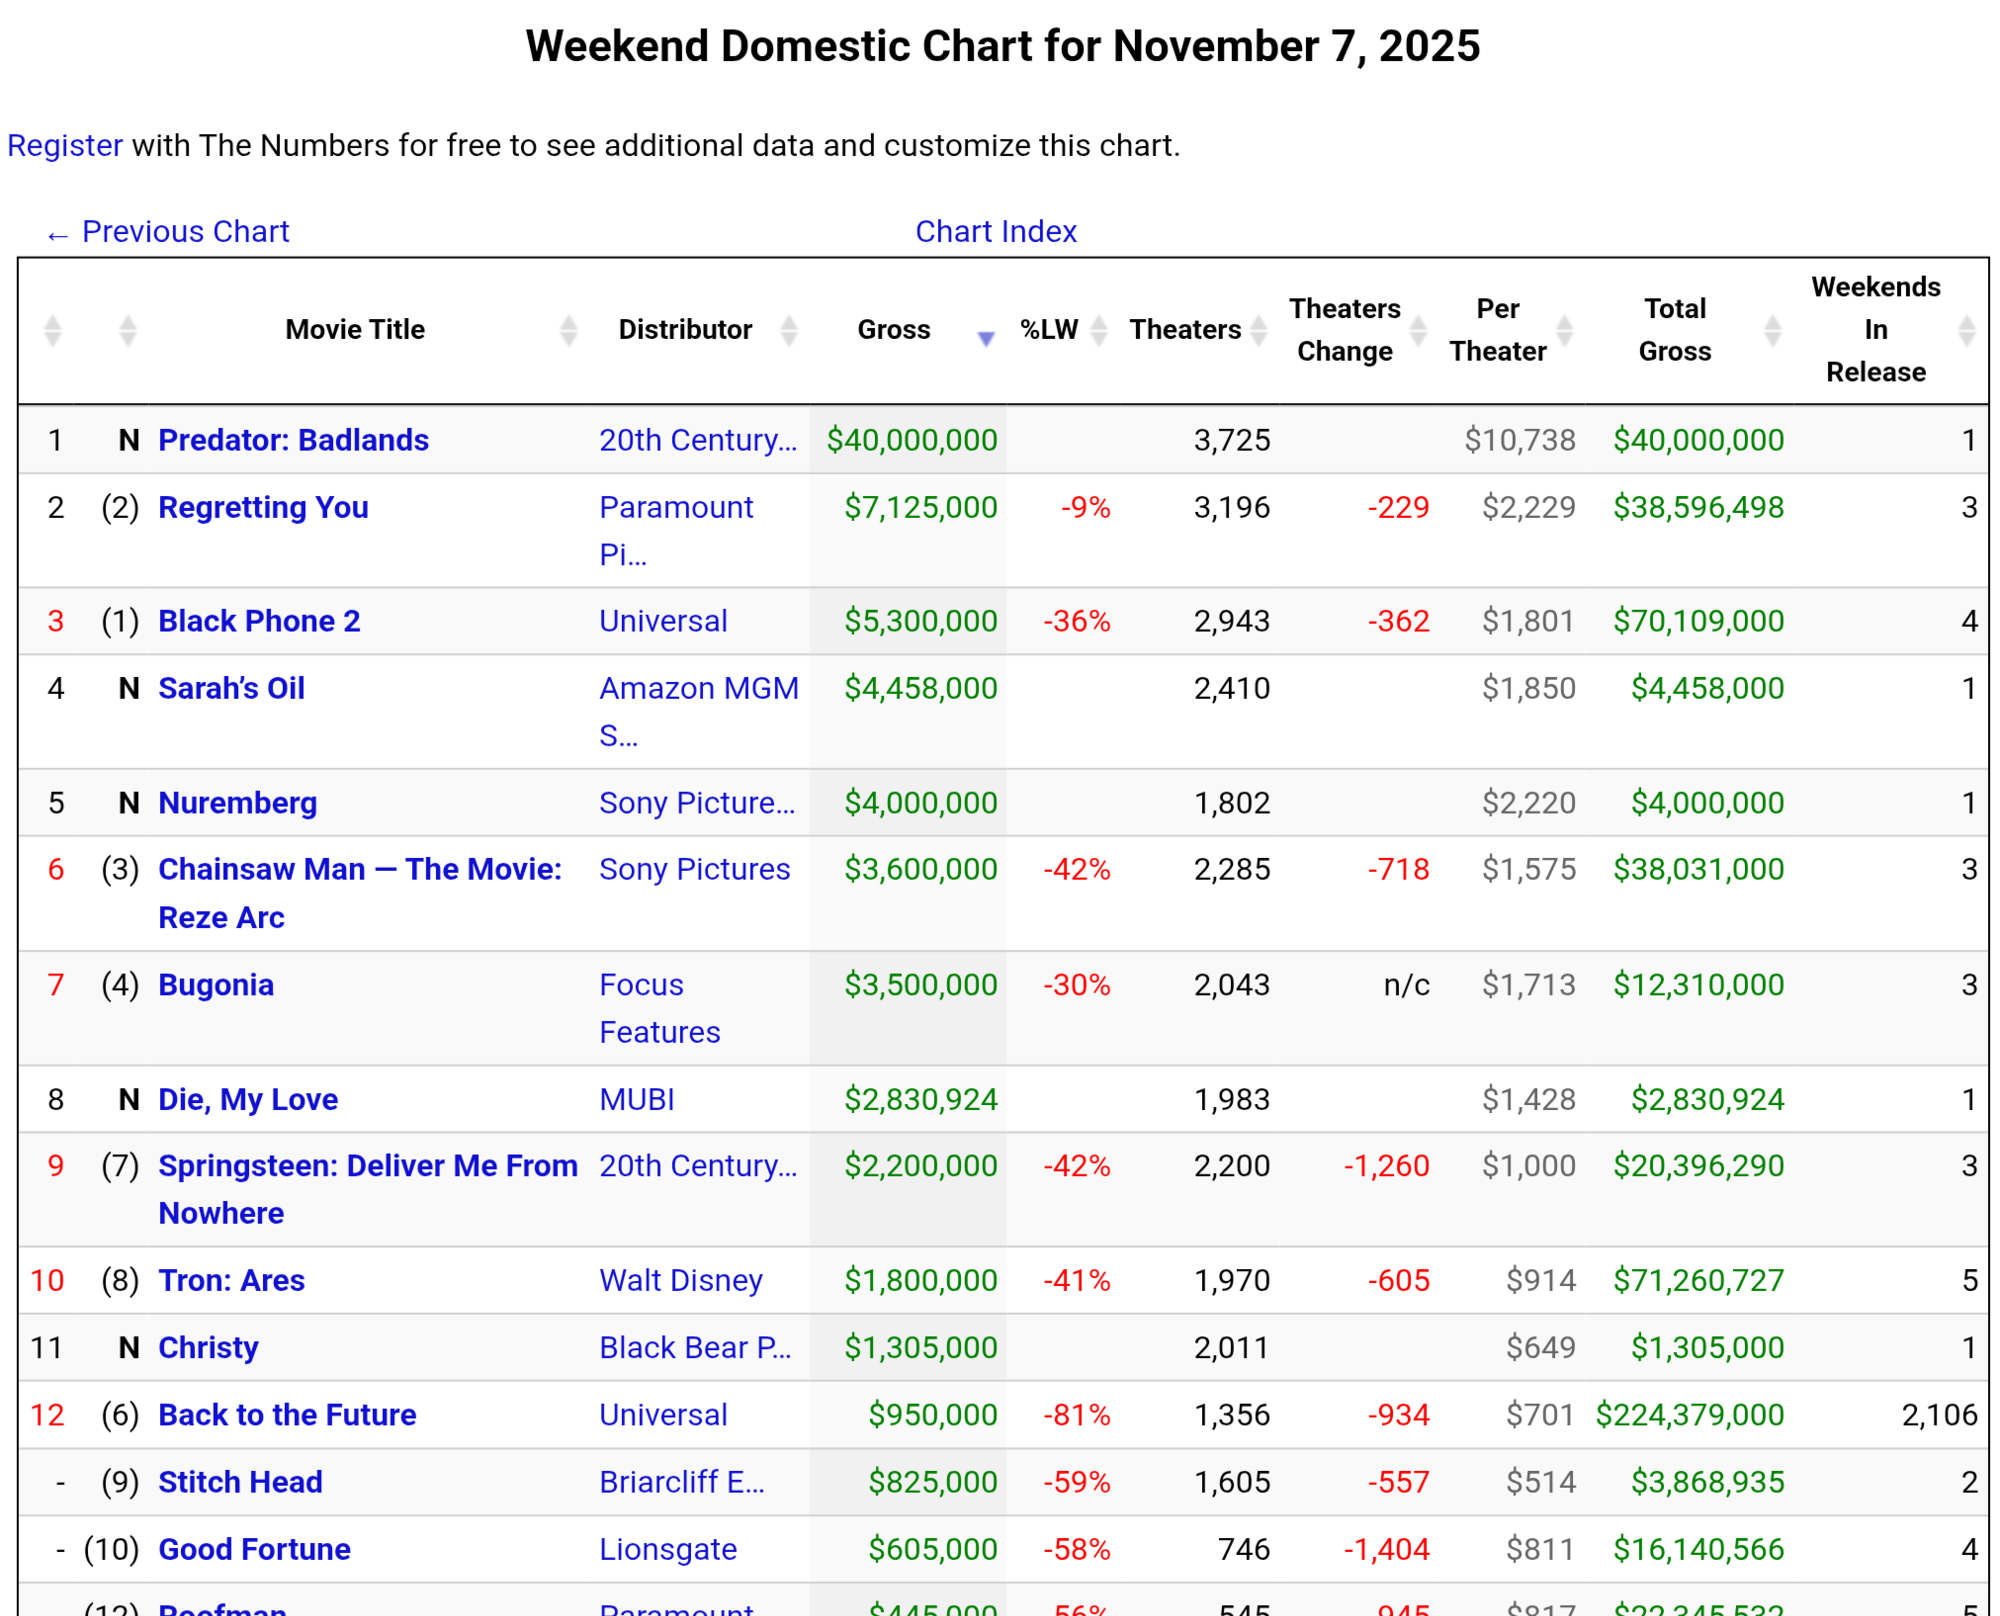The height and width of the screenshot is (1616, 2000).
Task: Click sort arrows next to %LW header
Action: (x=1099, y=330)
